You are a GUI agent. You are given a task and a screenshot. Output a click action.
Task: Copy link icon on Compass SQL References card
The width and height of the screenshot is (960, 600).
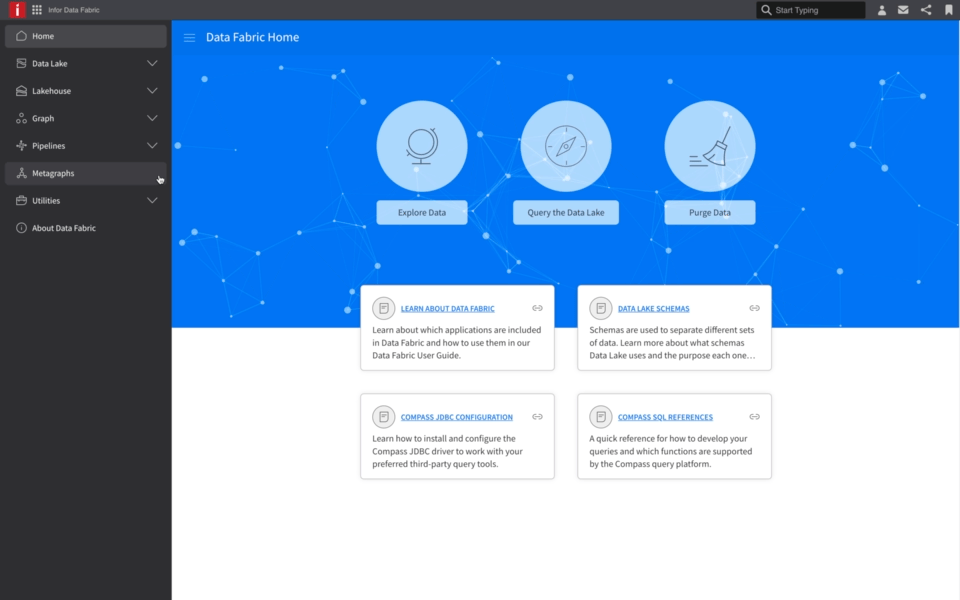click(x=754, y=416)
